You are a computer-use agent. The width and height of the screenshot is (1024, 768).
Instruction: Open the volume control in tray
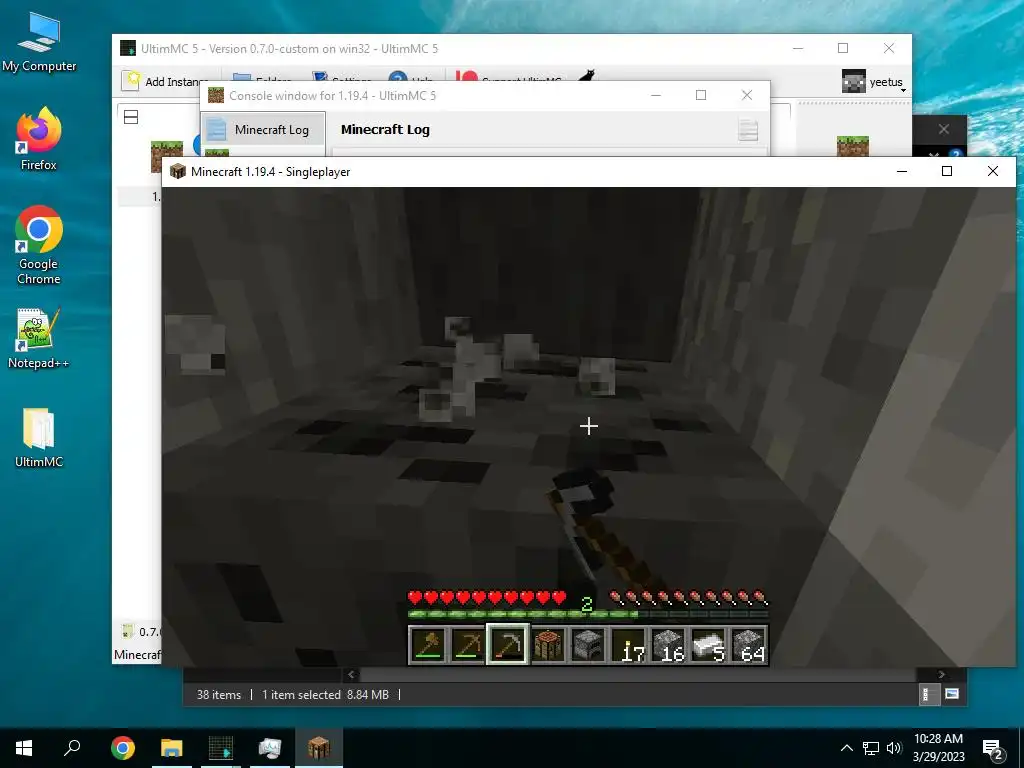point(894,748)
